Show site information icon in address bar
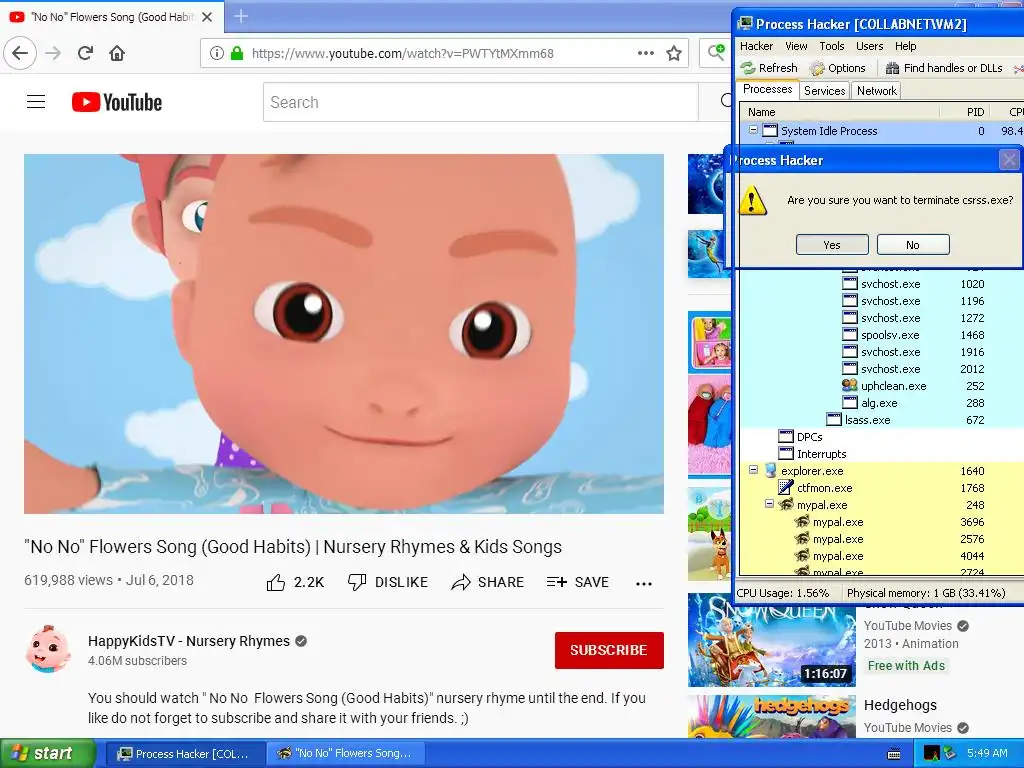 coord(216,53)
